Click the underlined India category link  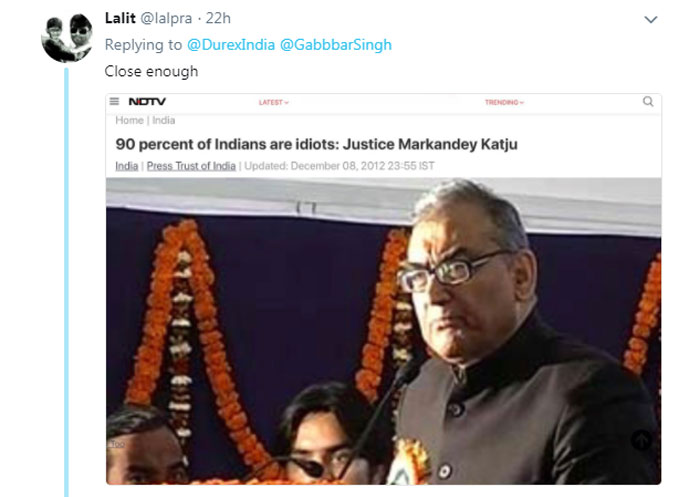point(127,166)
